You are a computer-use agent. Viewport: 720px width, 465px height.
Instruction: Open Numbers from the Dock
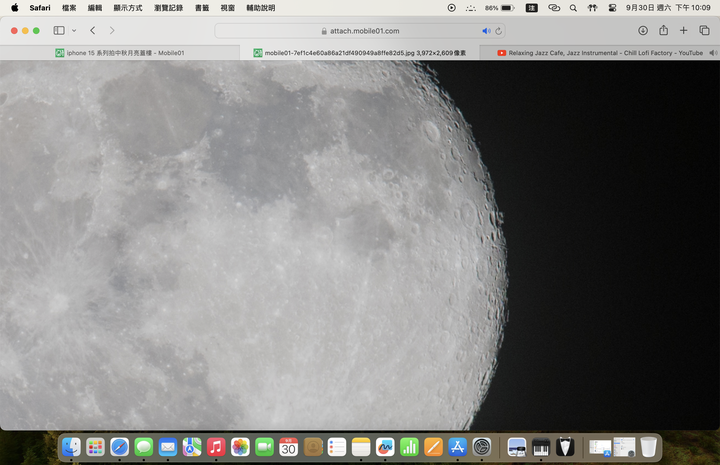click(409, 447)
